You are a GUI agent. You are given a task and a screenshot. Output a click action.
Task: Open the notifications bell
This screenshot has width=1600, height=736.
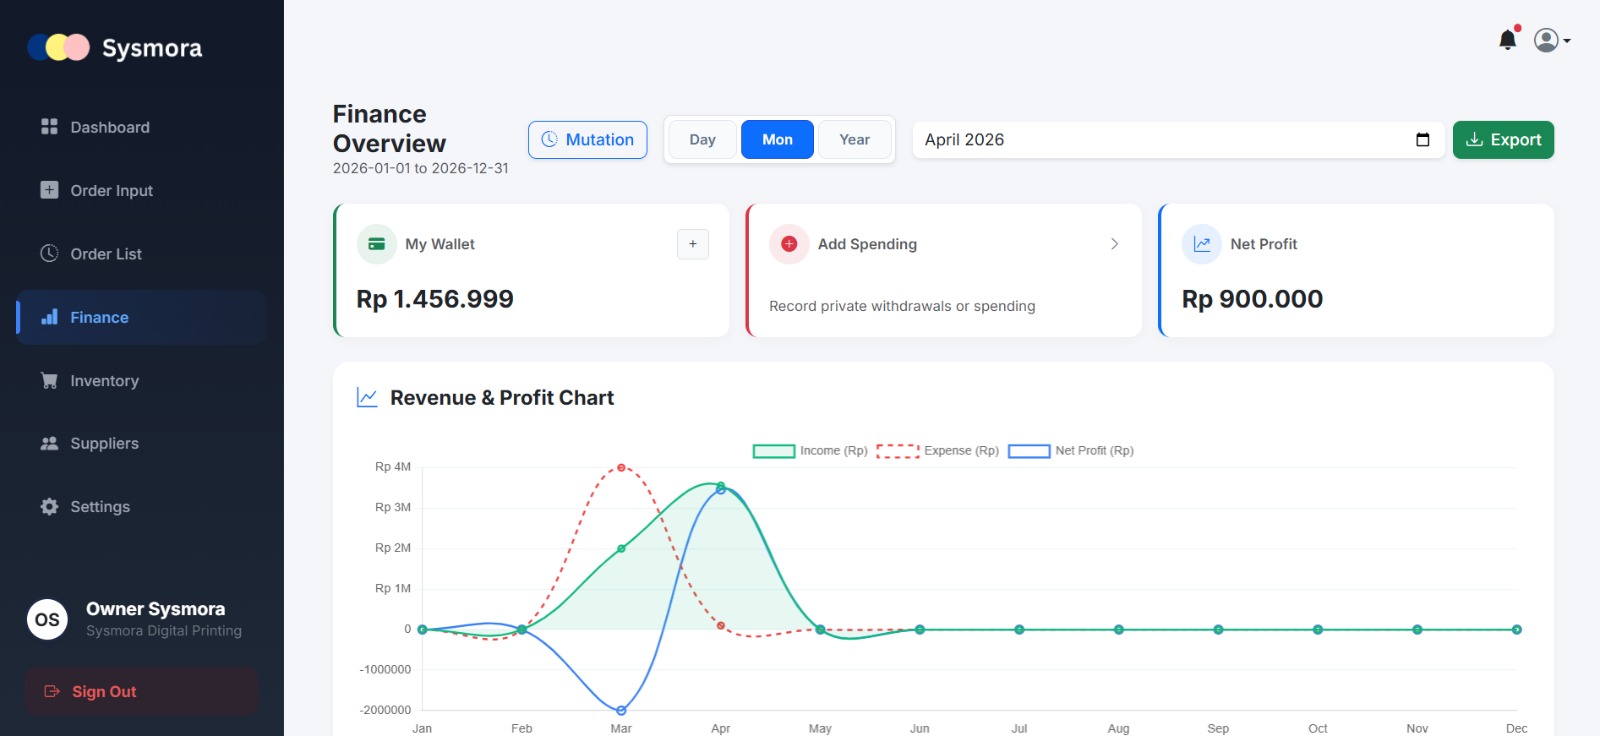[1508, 39]
